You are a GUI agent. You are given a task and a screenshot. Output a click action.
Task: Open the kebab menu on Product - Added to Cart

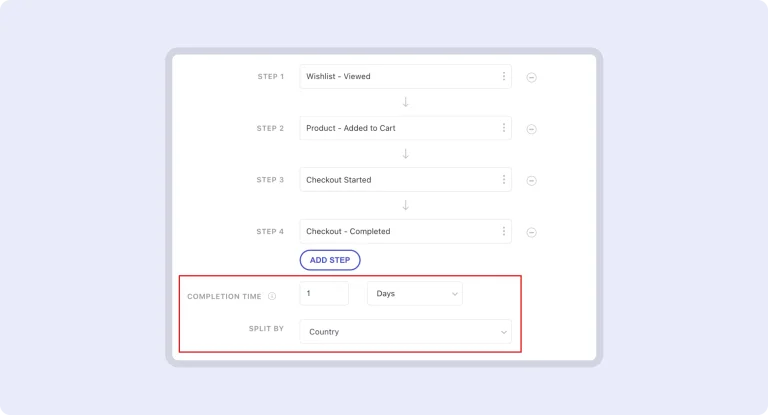tap(503, 129)
